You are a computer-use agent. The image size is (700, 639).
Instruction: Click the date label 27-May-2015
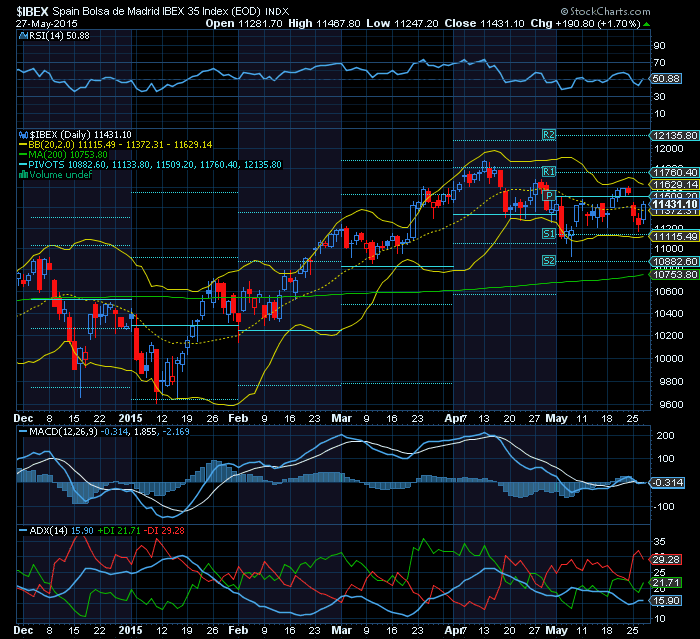(x=46, y=23)
